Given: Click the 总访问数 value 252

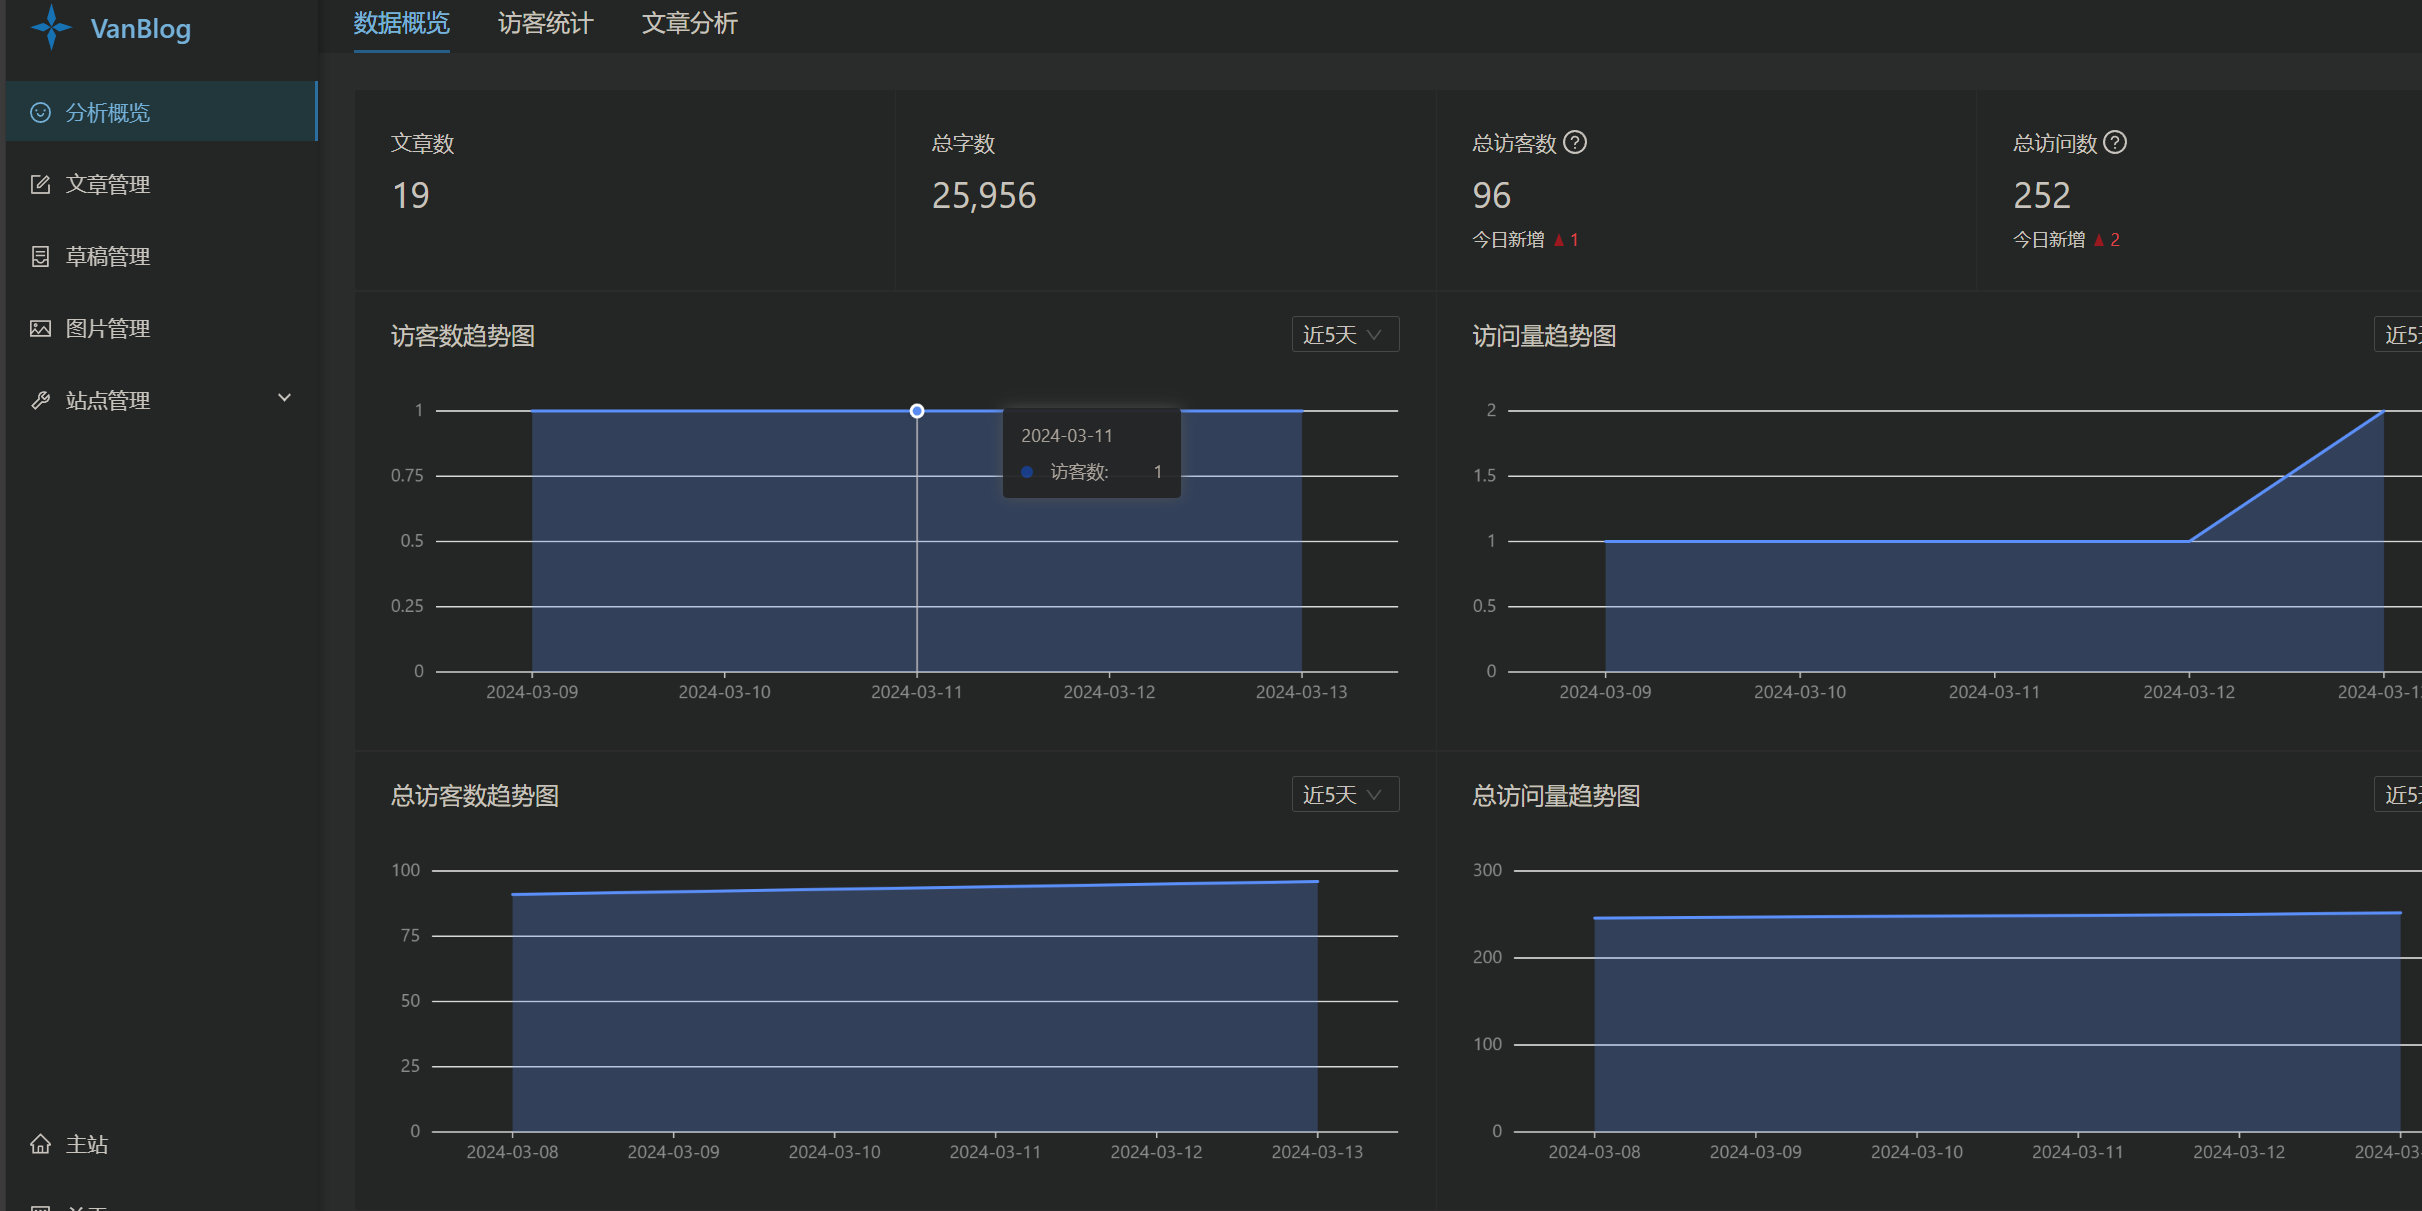Looking at the screenshot, I should (x=2042, y=195).
